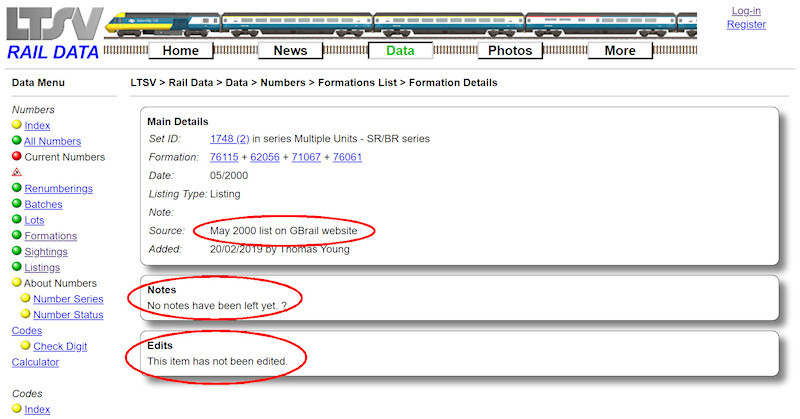Image resolution: width=800 pixels, height=419 pixels.
Task: Open the Codes link in sidebar
Action: click(27, 331)
